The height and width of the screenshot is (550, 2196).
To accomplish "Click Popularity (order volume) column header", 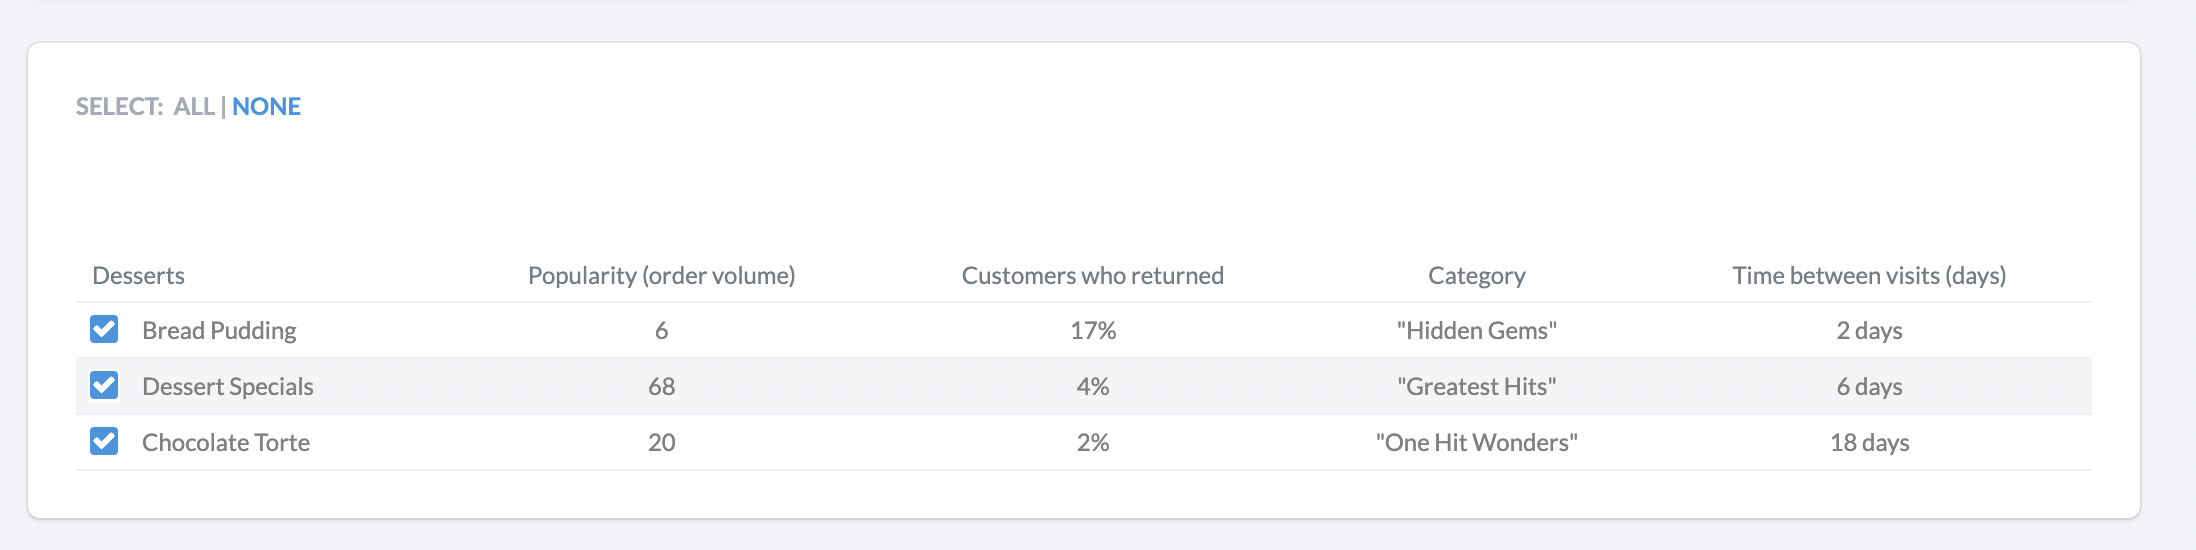I will pos(661,275).
